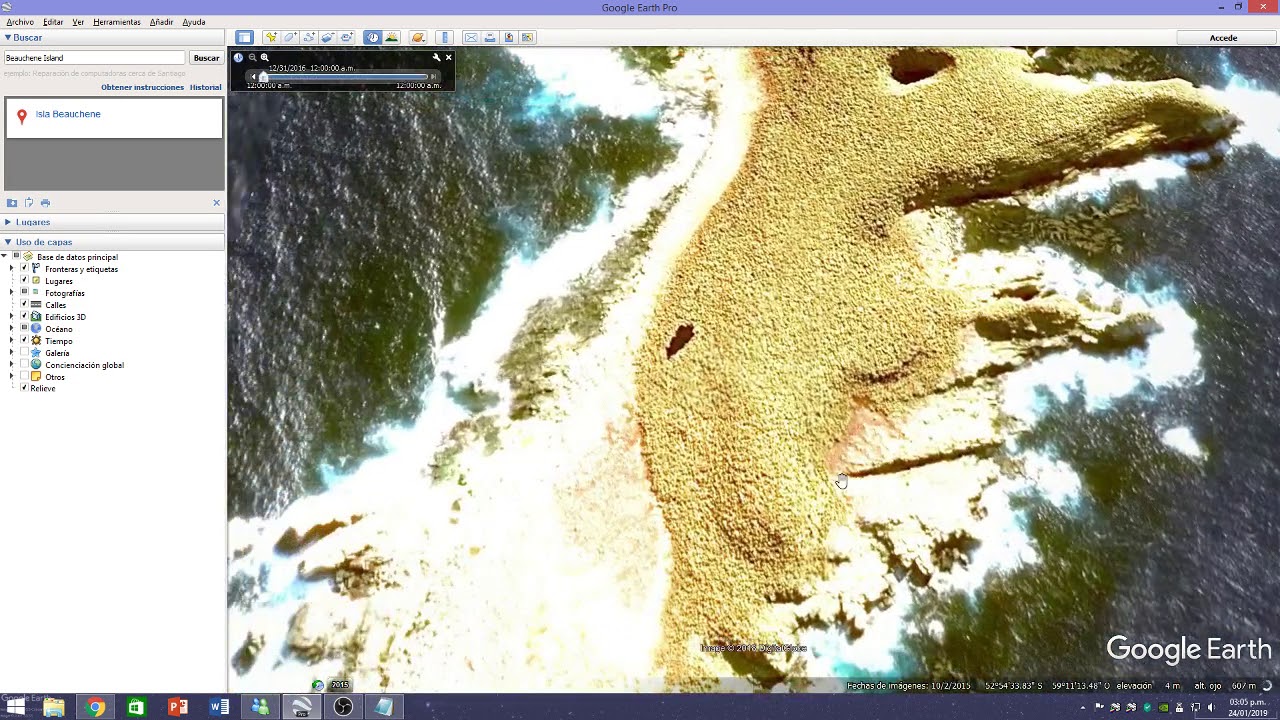Open the Ver menu
The image size is (1280, 720).
coord(78,22)
